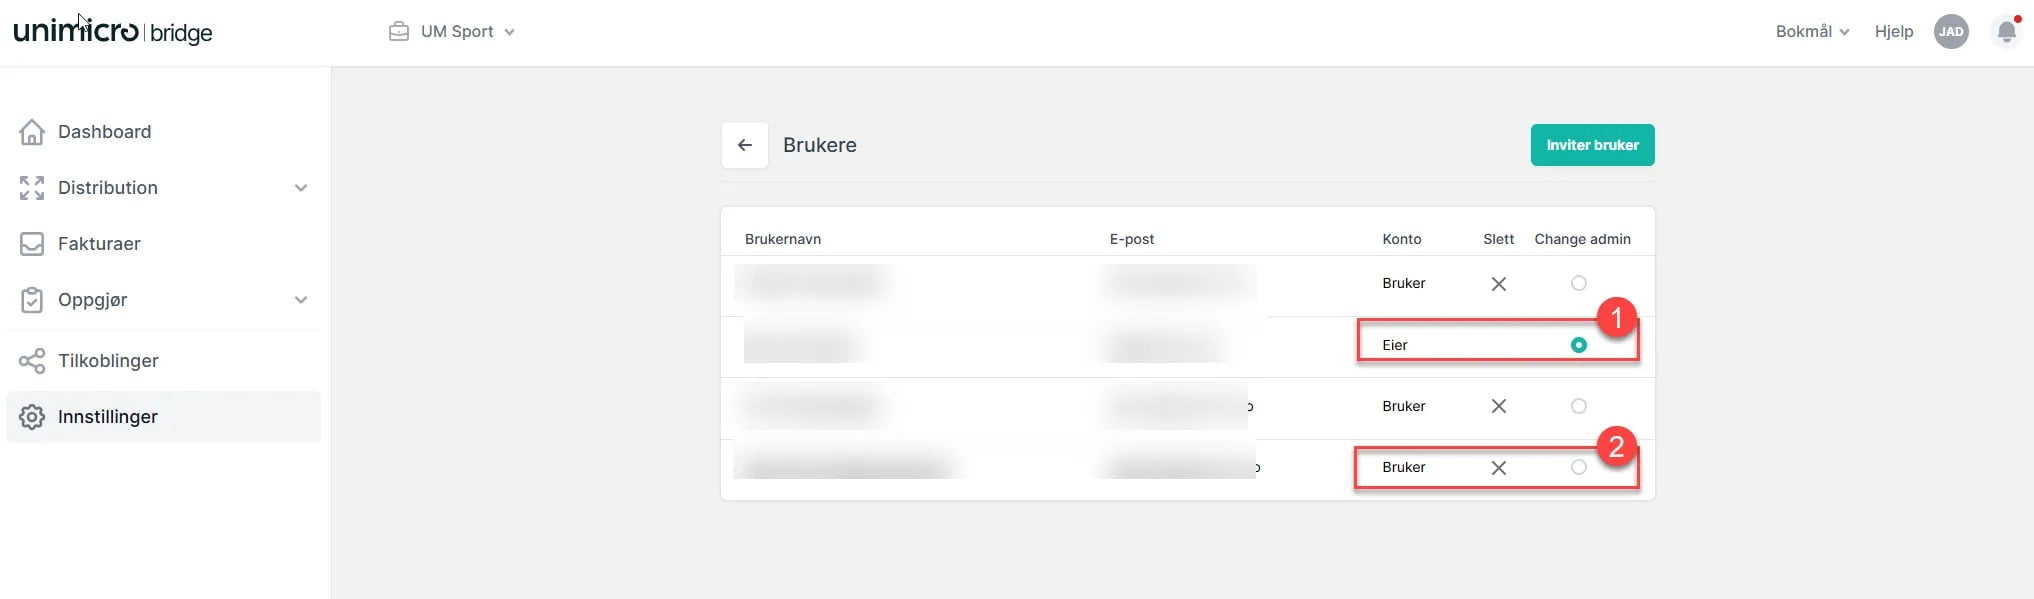Viewport: 2034px width, 599px height.
Task: Expand the Distribution submenu chevron
Action: 301,188
